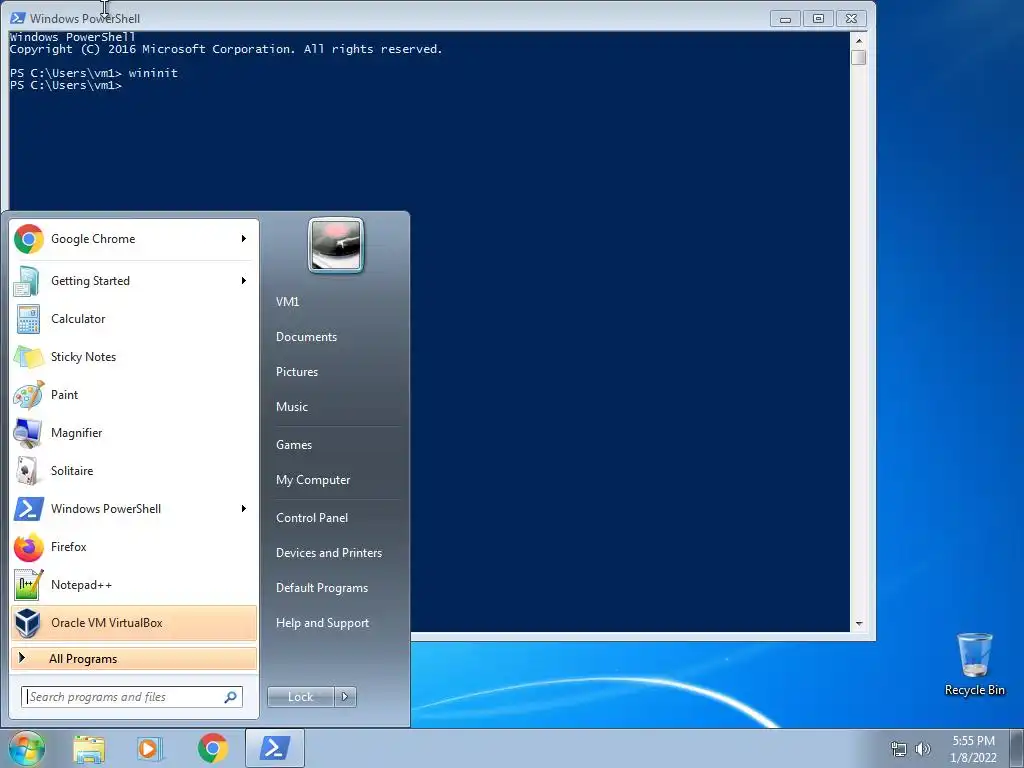Click the search magnifier icon
Viewport: 1024px width, 768px height.
click(x=230, y=697)
